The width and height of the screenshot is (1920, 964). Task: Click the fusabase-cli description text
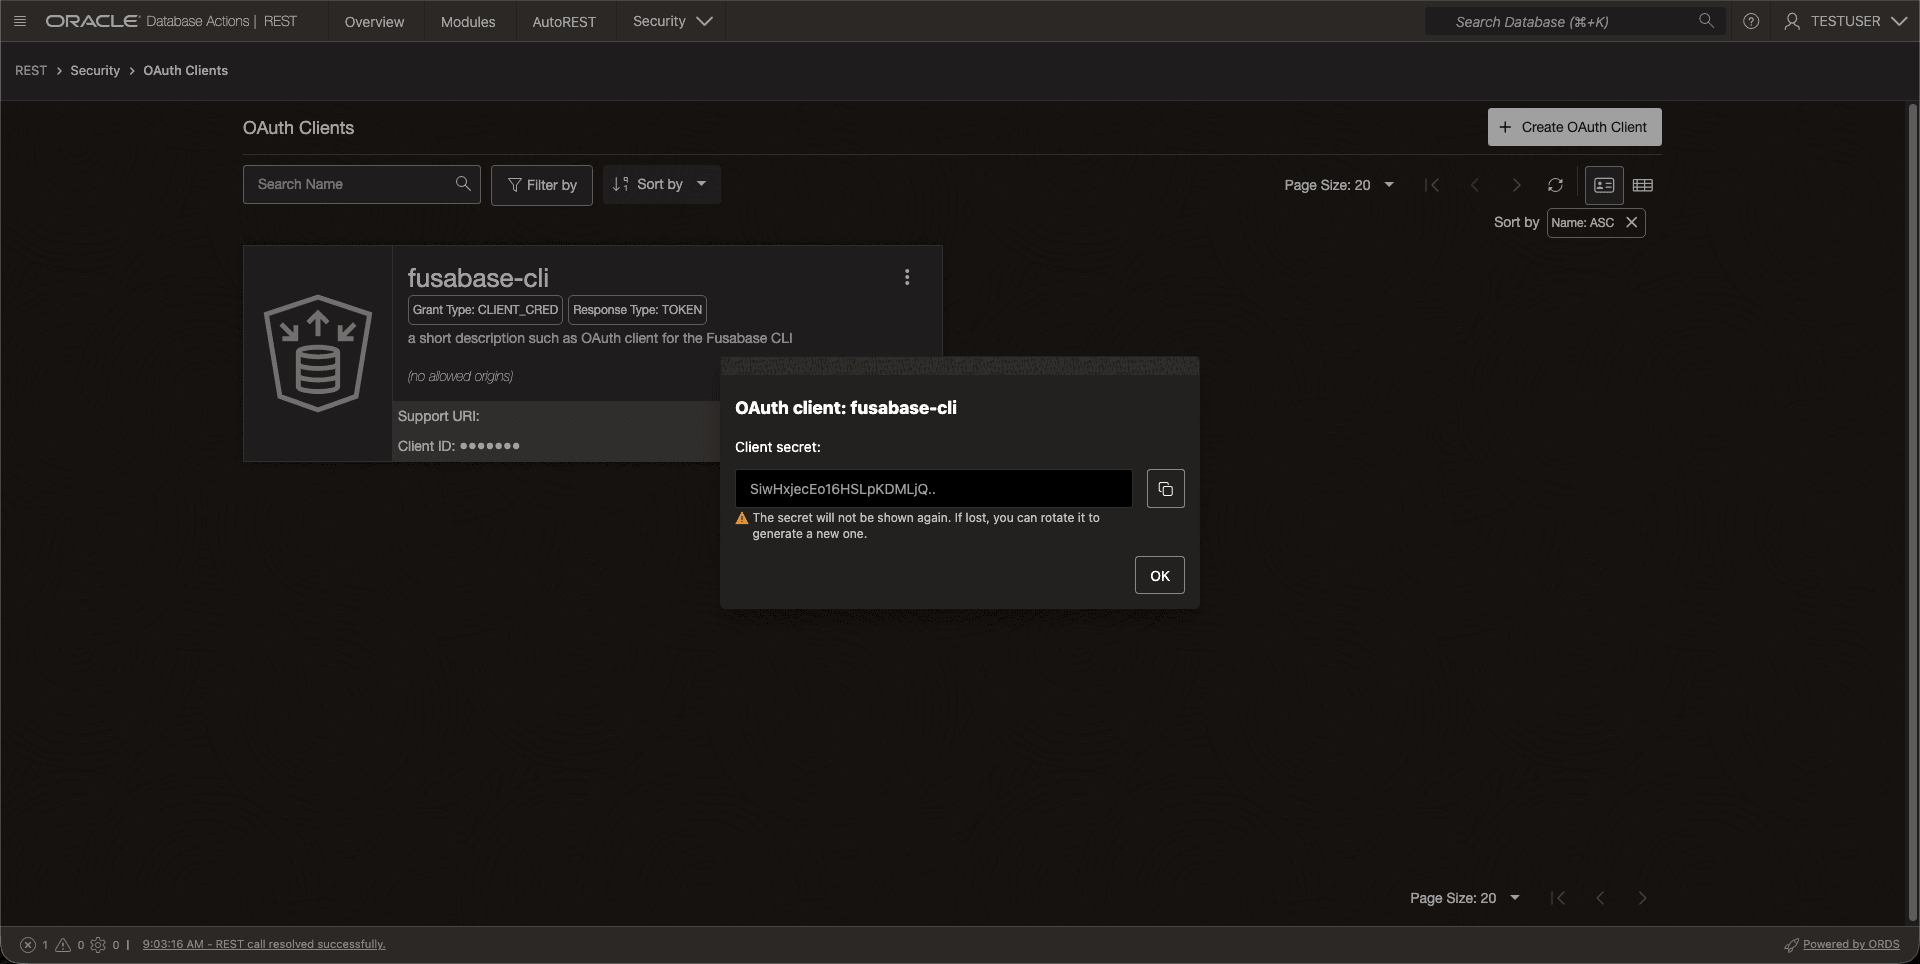(600, 338)
